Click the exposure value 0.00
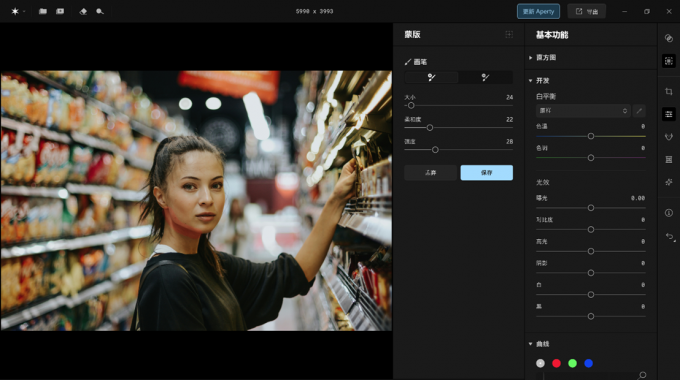This screenshot has width=680, height=380. (x=638, y=198)
